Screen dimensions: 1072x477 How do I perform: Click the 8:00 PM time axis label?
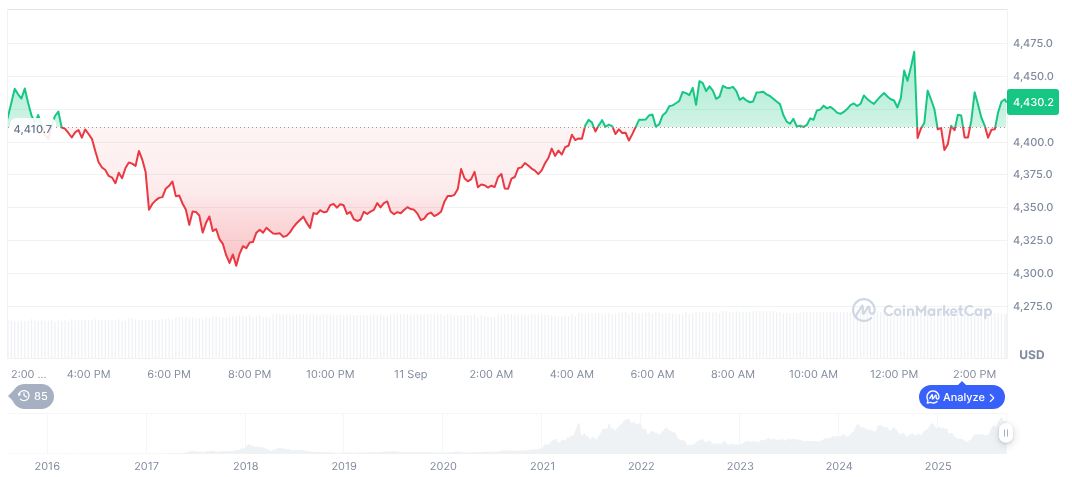249,374
